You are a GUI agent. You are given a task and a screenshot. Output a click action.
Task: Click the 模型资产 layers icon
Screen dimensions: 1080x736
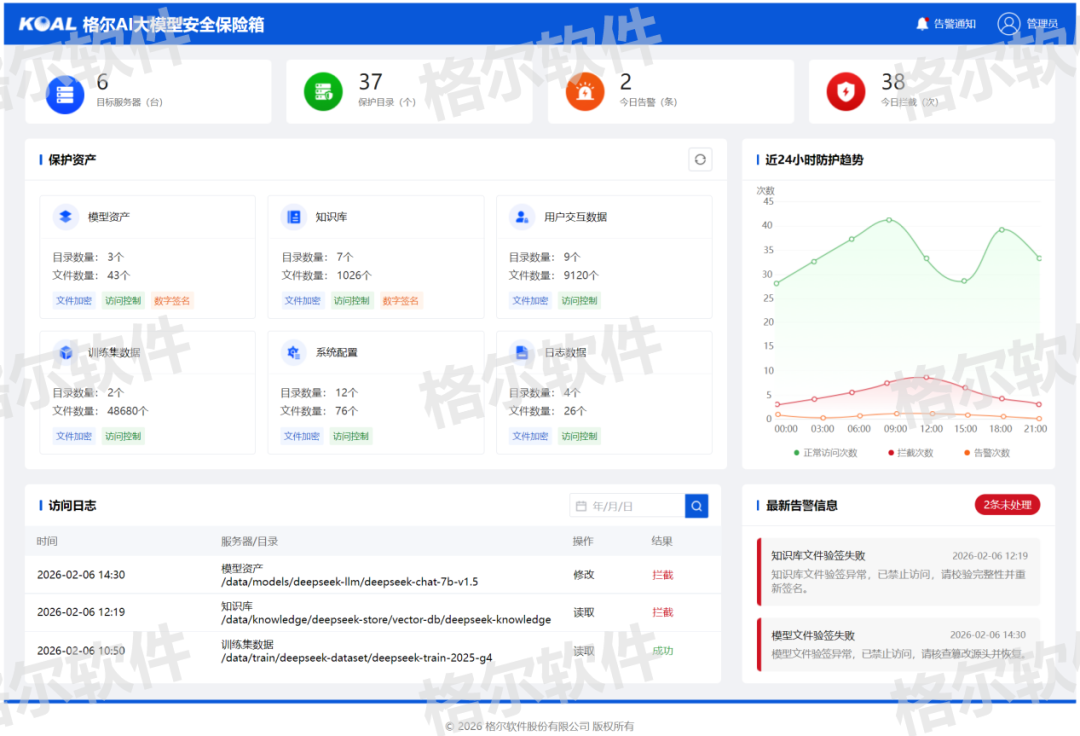tap(66, 216)
